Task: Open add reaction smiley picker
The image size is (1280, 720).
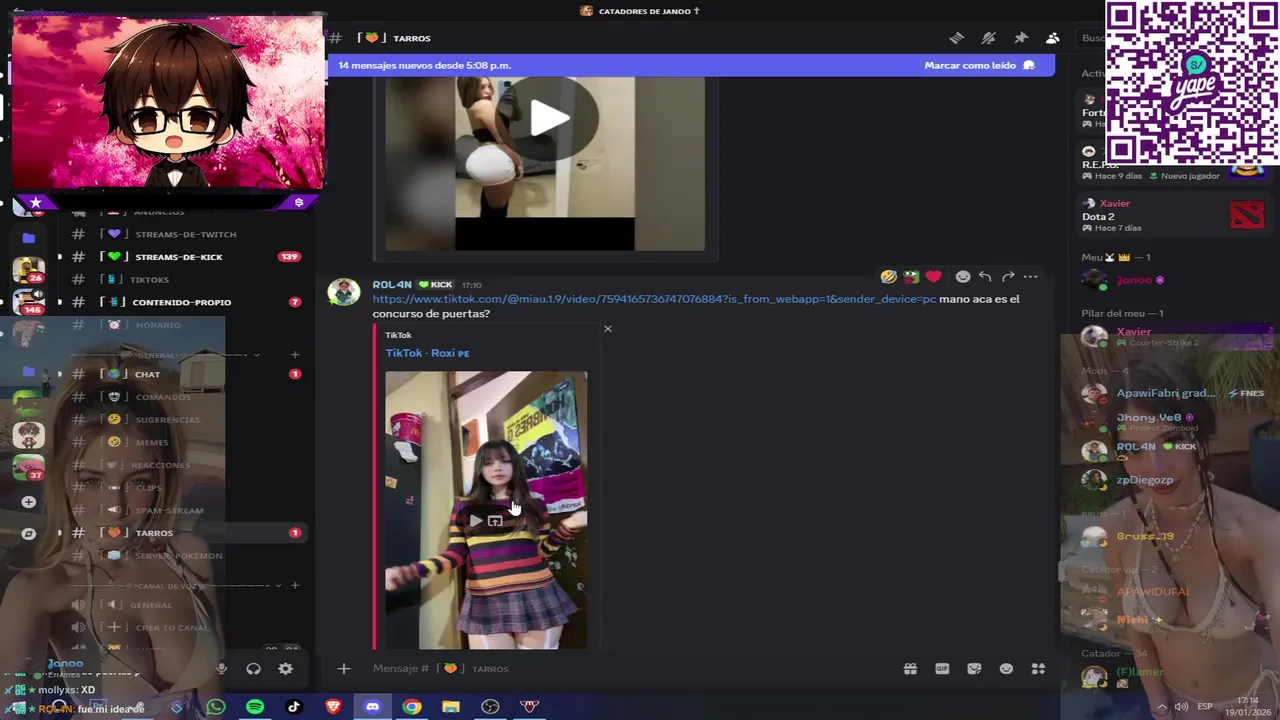Action: (x=962, y=277)
